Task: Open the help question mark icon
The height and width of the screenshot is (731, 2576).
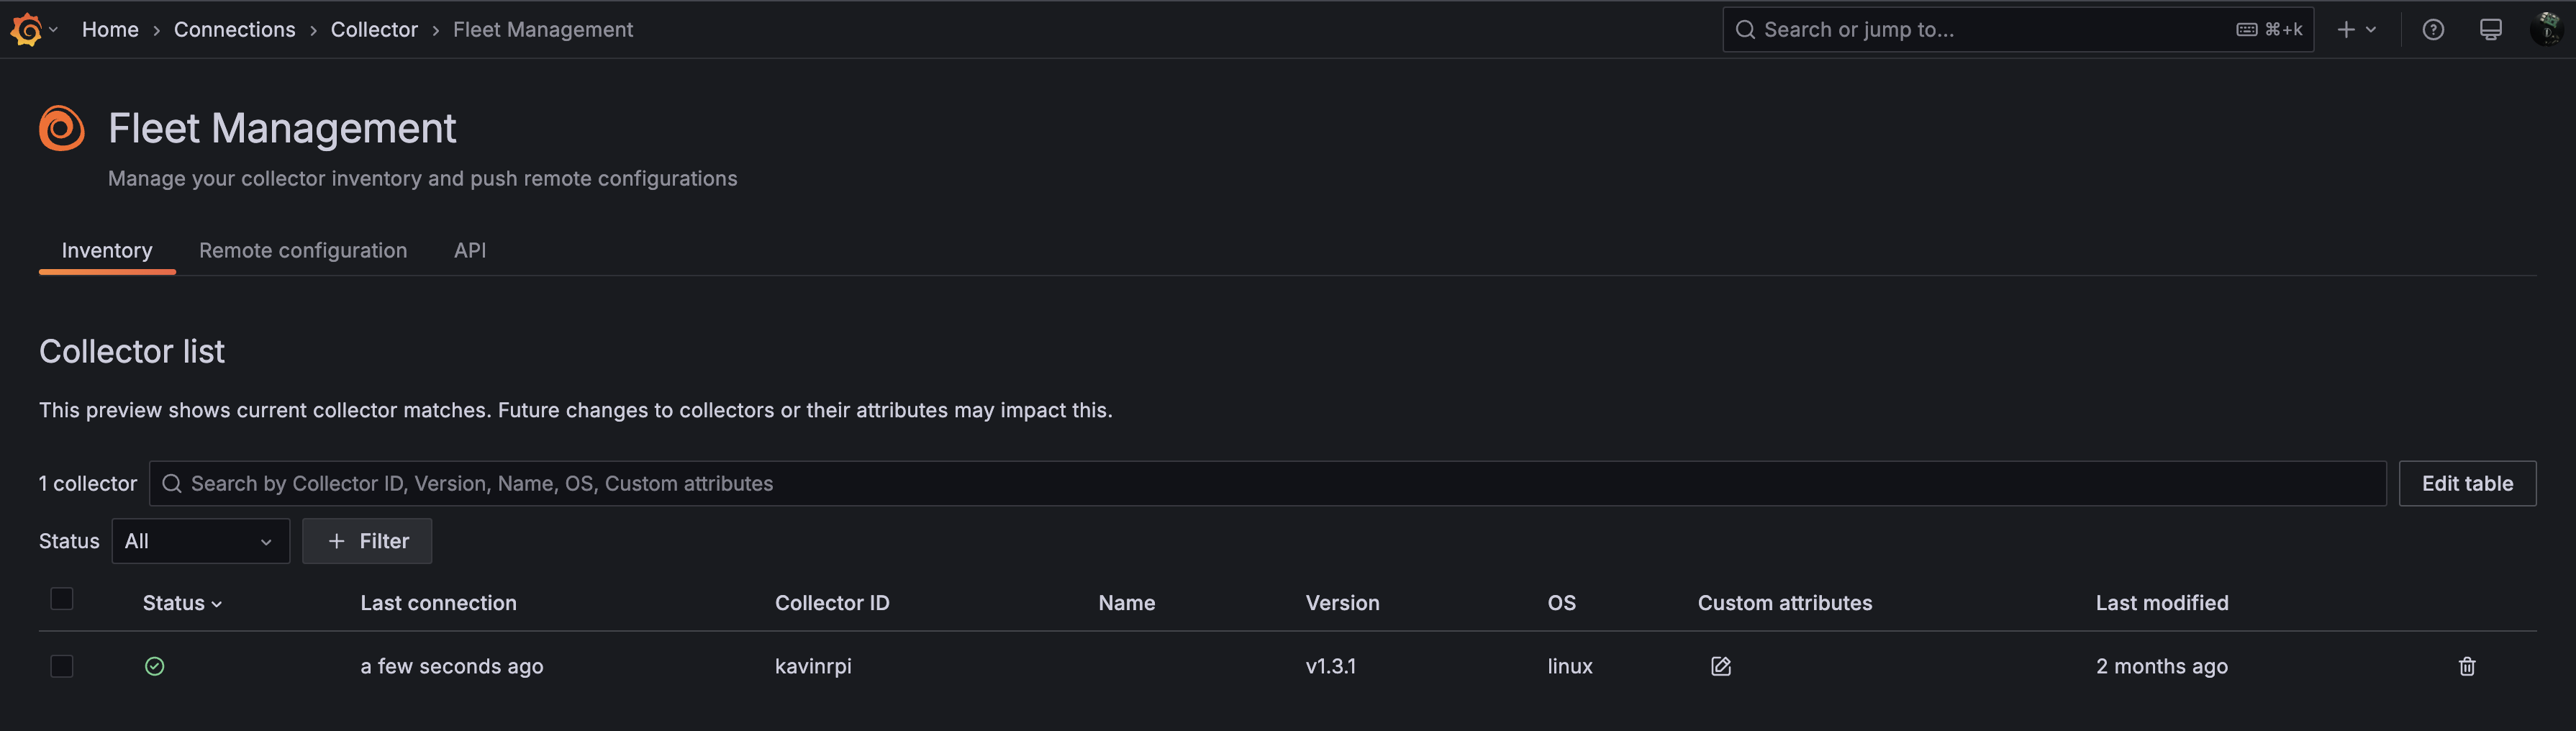Action: [2432, 30]
